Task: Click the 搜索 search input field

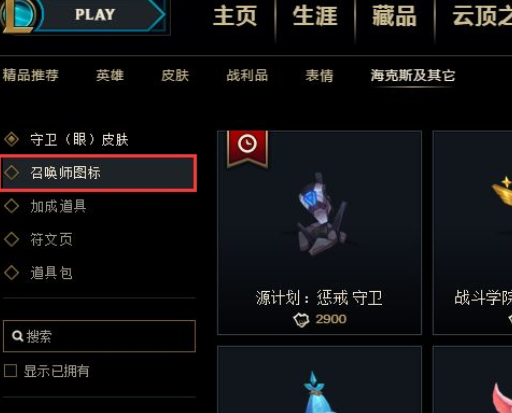Action: pyautogui.click(x=99, y=336)
